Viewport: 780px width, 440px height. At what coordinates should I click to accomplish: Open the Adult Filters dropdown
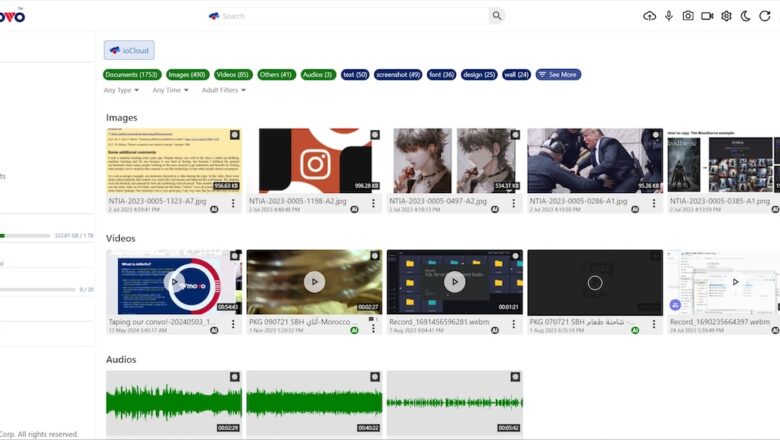pyautogui.click(x=224, y=90)
